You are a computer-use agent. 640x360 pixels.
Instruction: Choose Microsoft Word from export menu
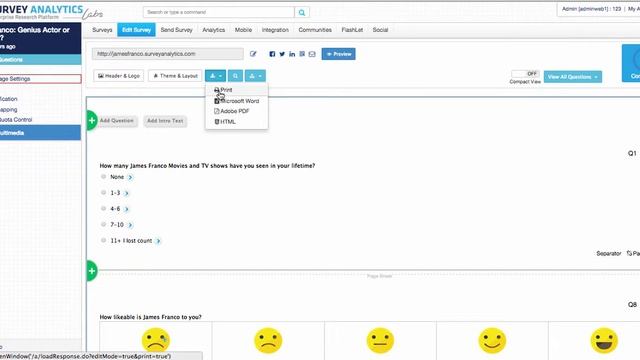click(237, 101)
